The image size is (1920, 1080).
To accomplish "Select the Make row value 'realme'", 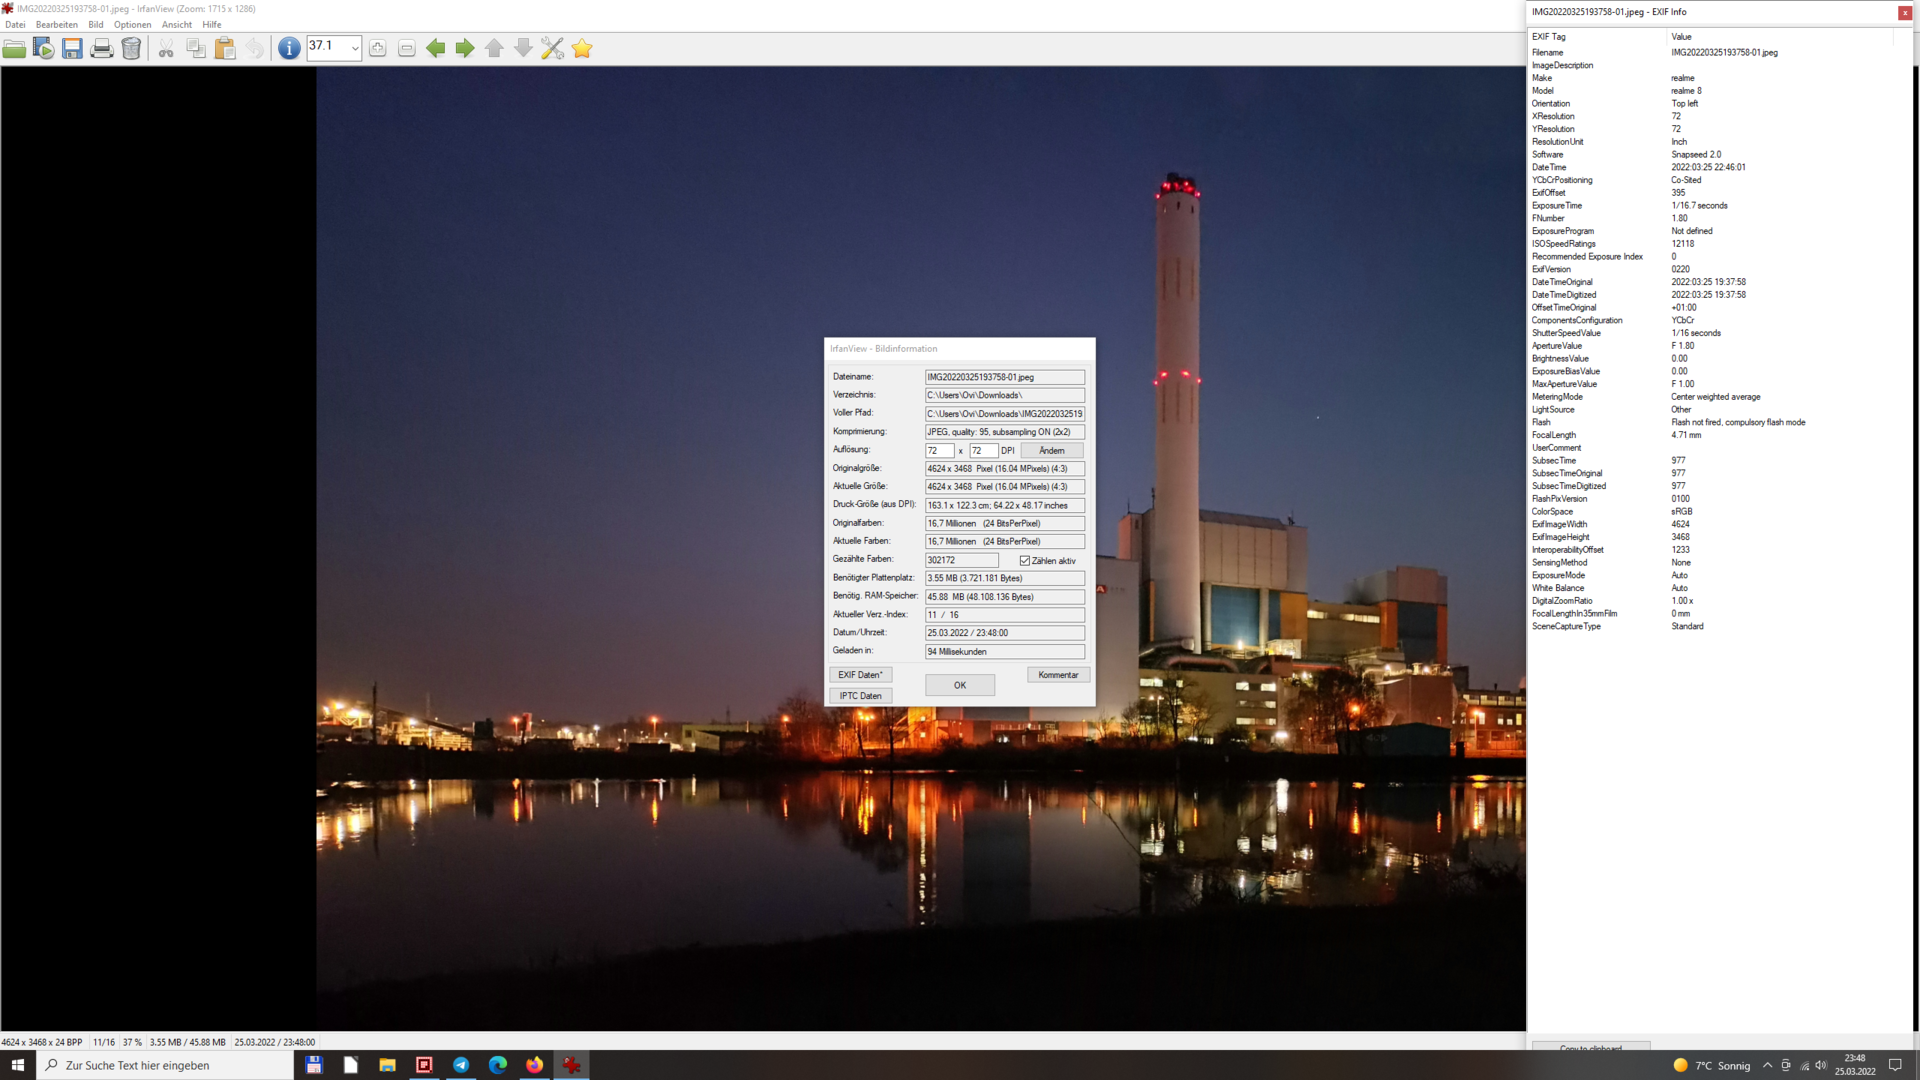I will click(x=1683, y=78).
